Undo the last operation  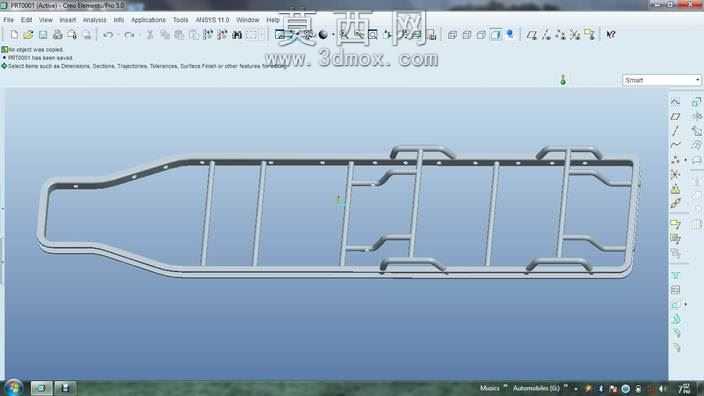pyautogui.click(x=108, y=35)
